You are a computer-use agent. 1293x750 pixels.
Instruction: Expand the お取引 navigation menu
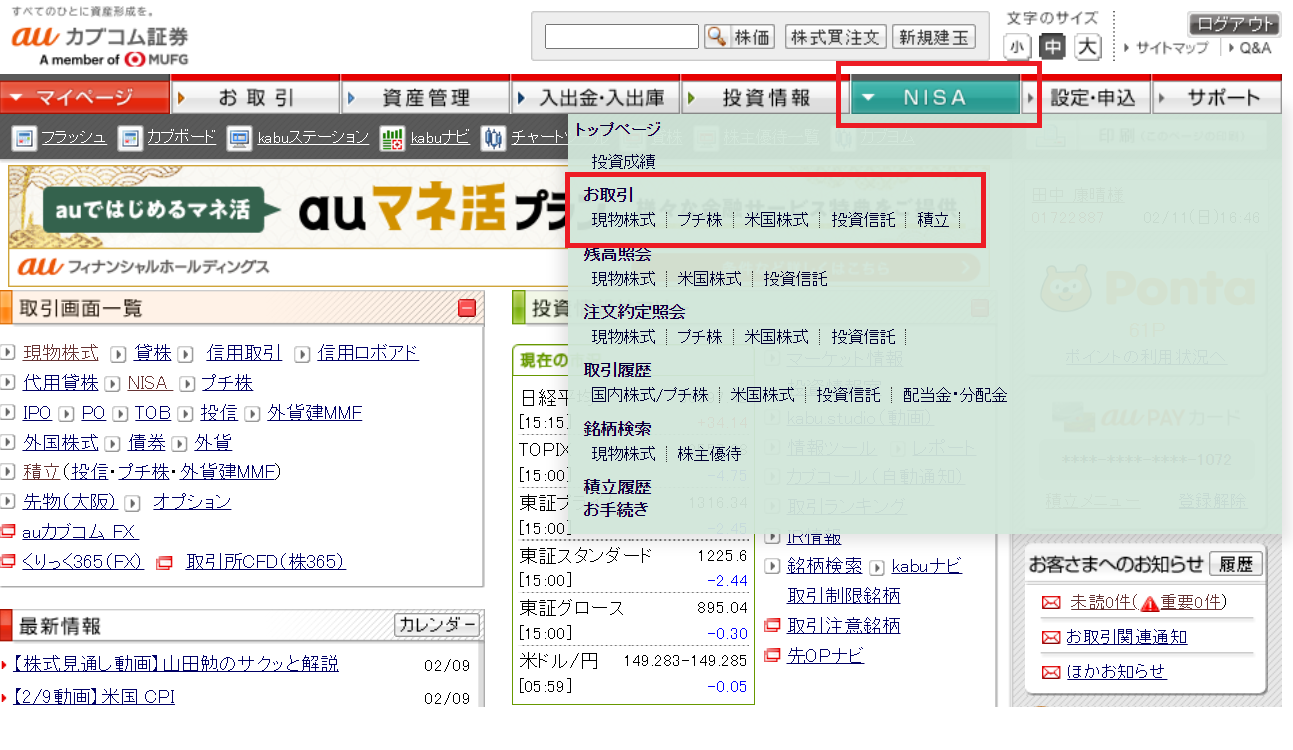coord(255,97)
